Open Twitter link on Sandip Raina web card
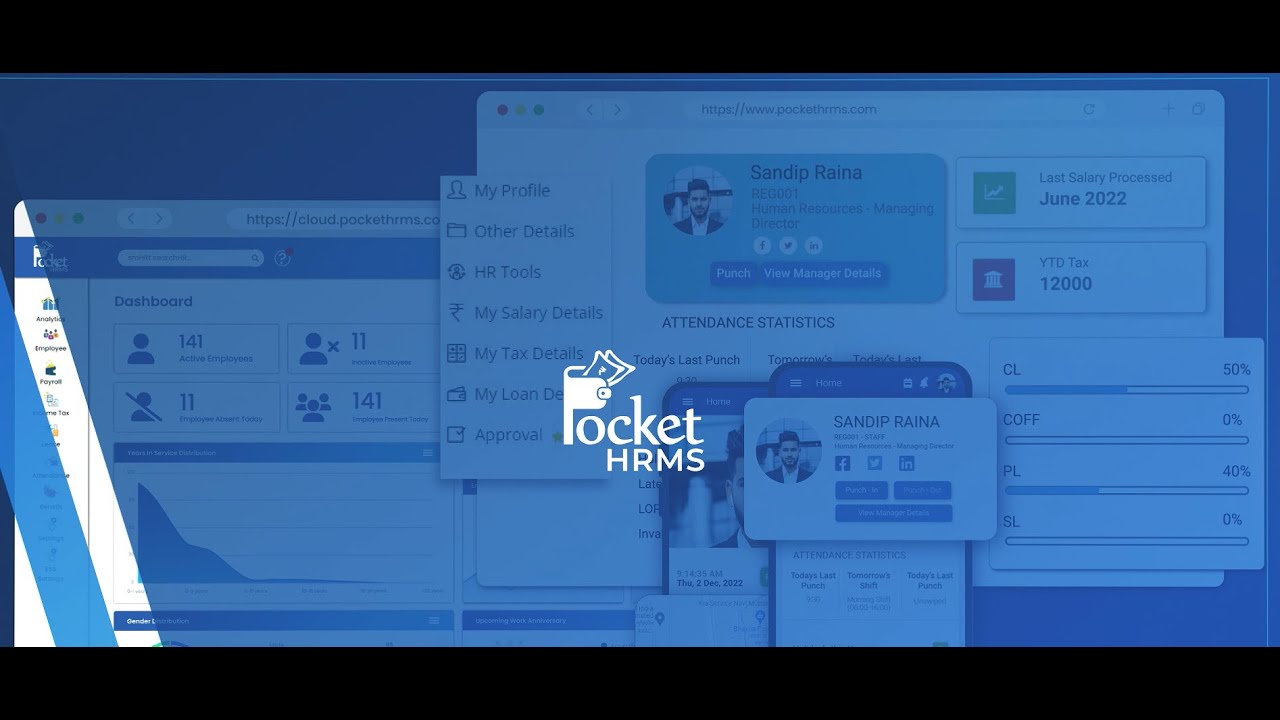This screenshot has width=1280, height=720. 788,245
